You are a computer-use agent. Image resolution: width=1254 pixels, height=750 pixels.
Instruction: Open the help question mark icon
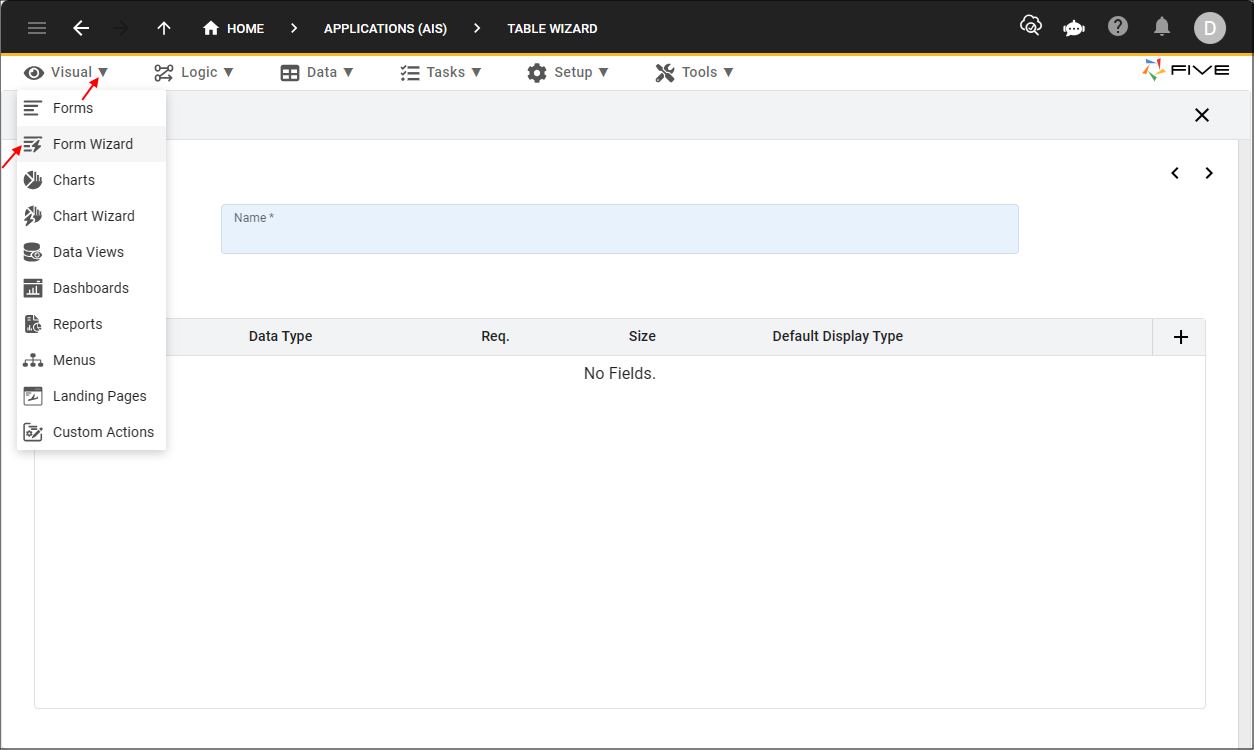1118,27
